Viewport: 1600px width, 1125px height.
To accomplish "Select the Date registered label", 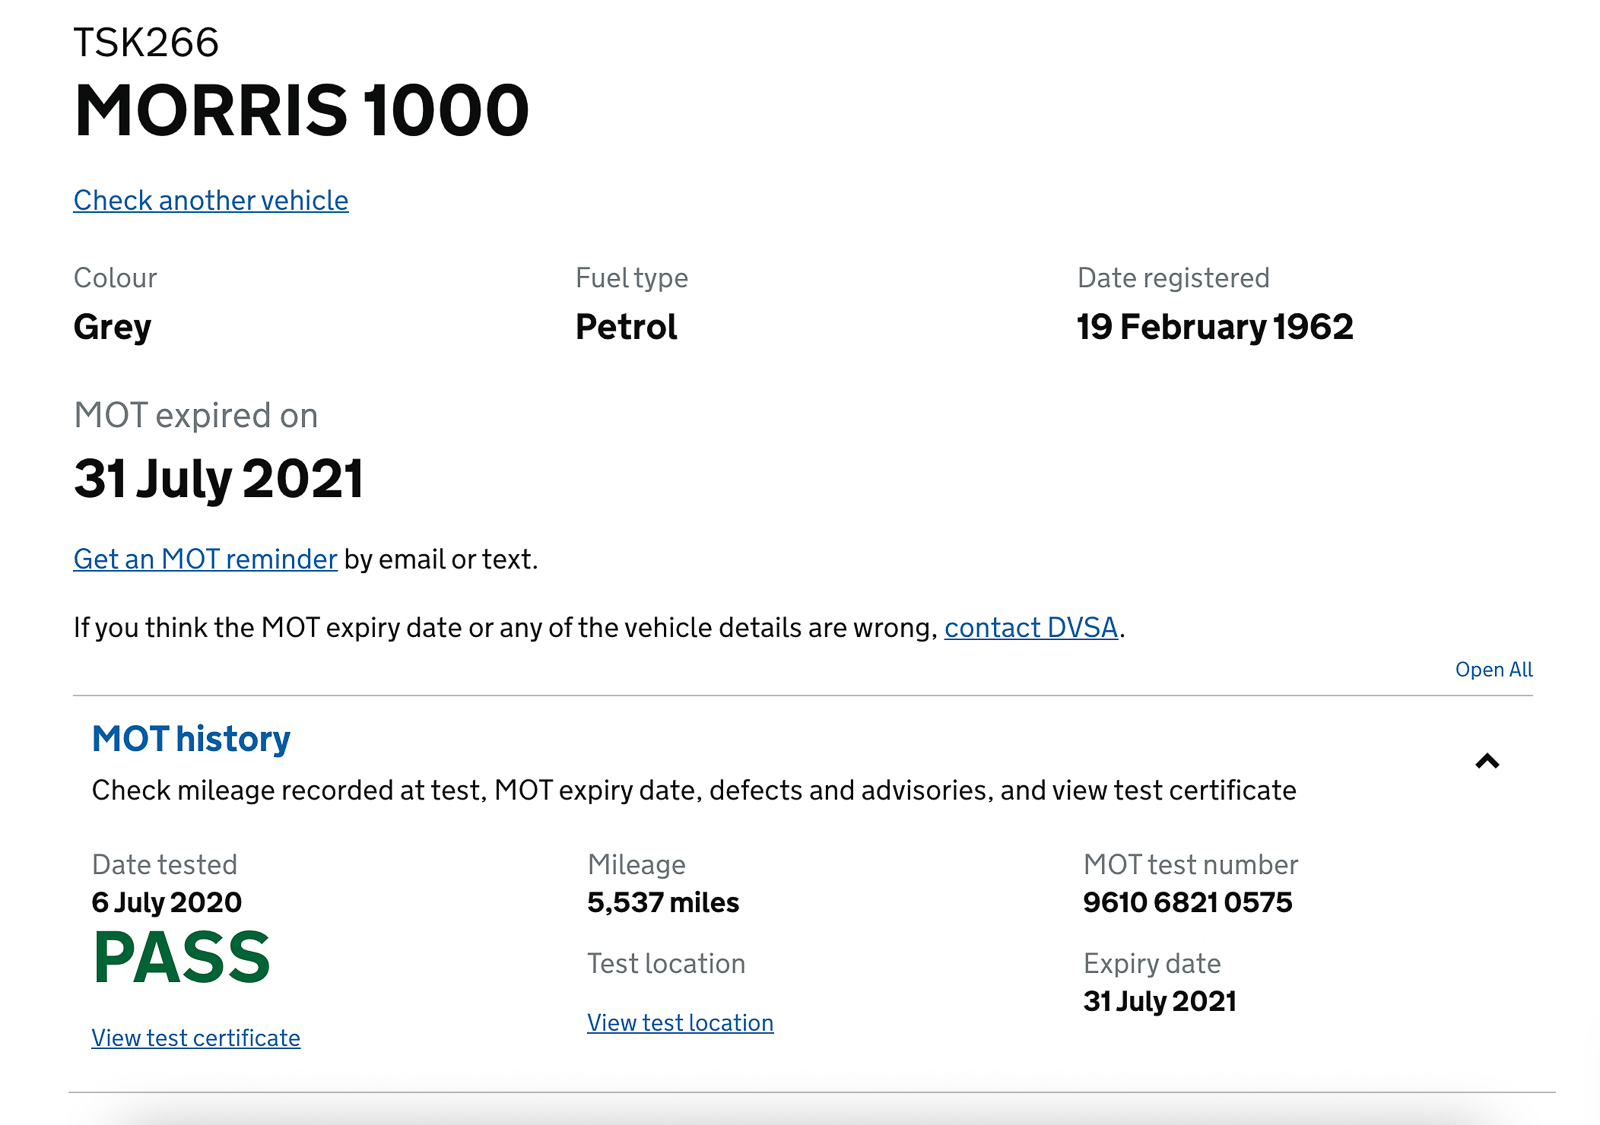I will pos(1173,278).
